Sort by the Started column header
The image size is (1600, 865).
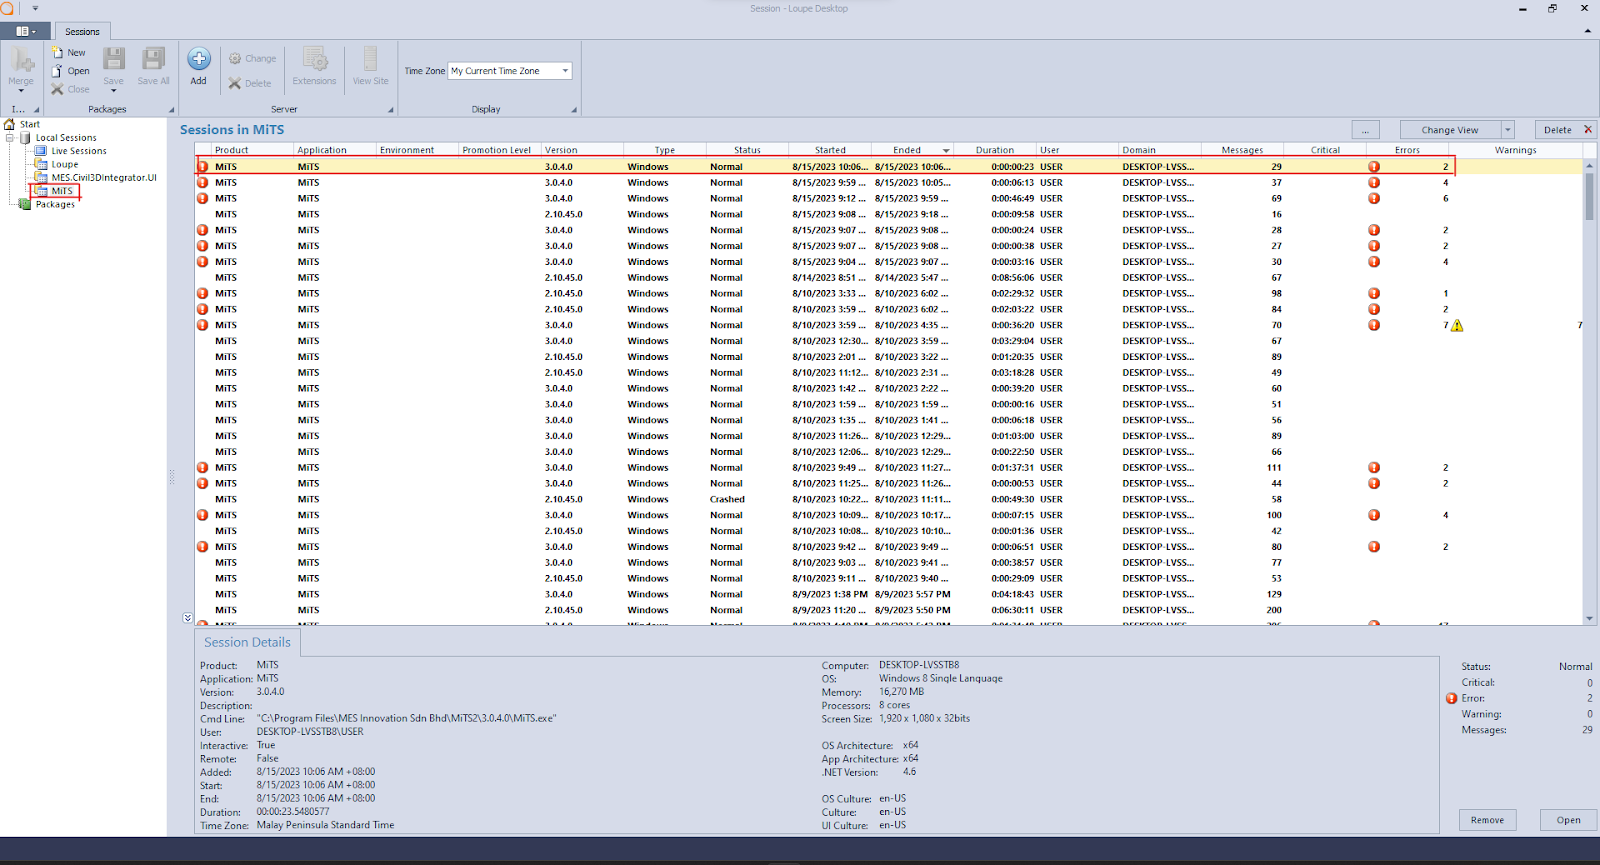[830, 150]
